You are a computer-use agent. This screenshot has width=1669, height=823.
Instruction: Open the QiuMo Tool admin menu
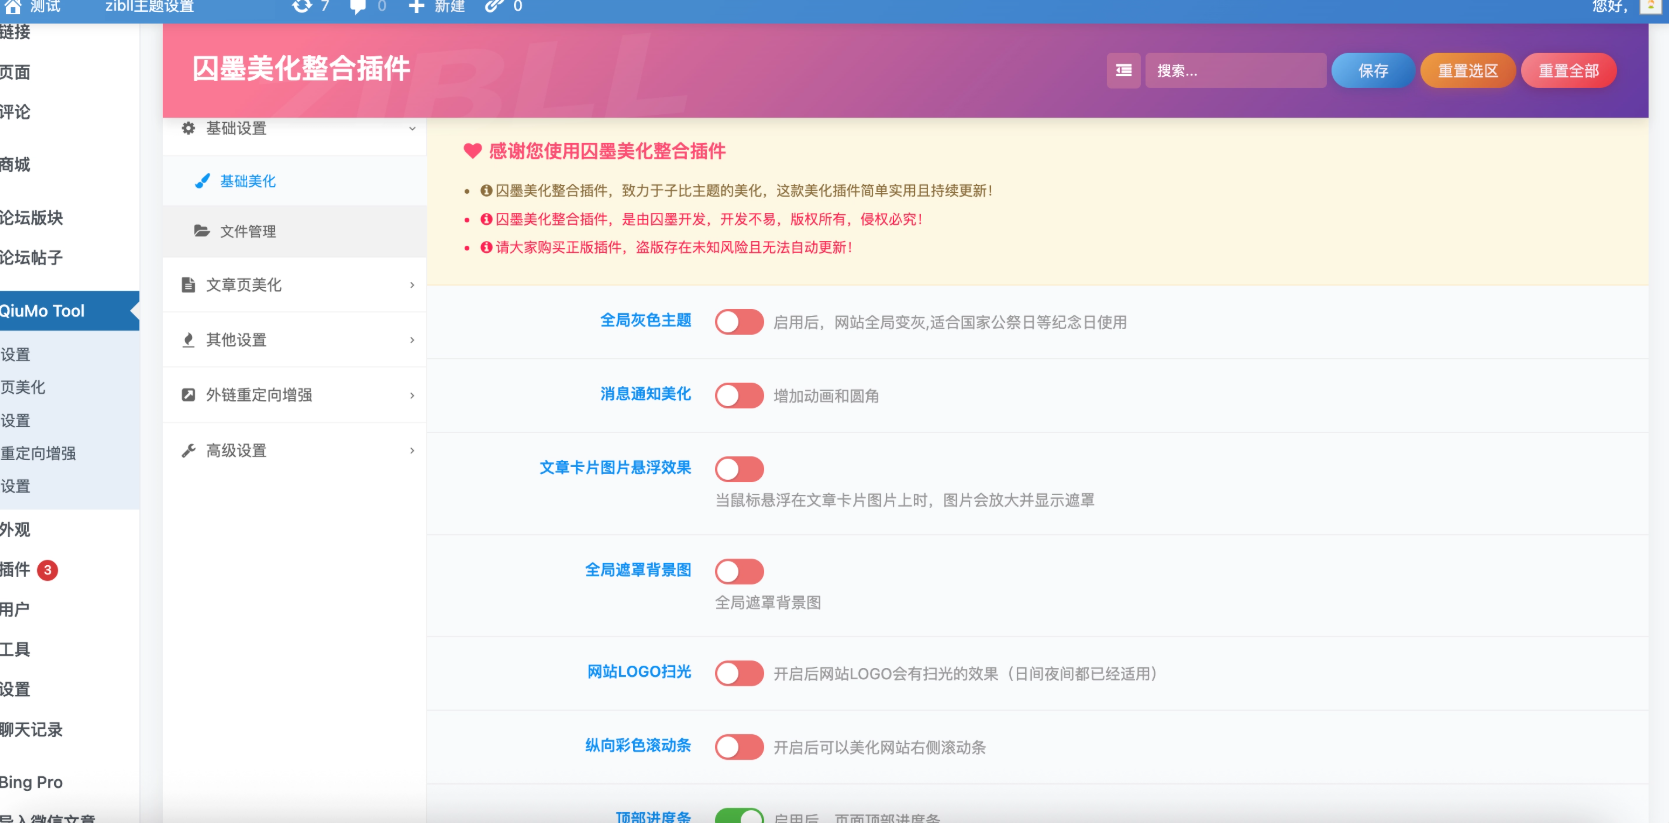point(69,311)
